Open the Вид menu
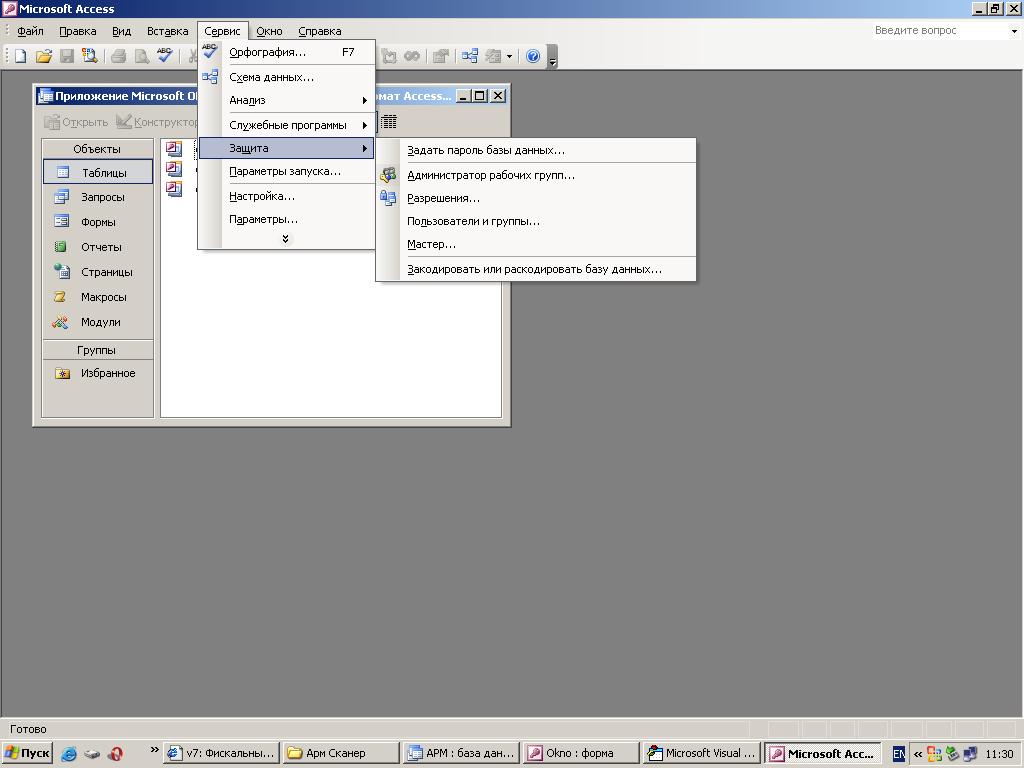 (121, 31)
